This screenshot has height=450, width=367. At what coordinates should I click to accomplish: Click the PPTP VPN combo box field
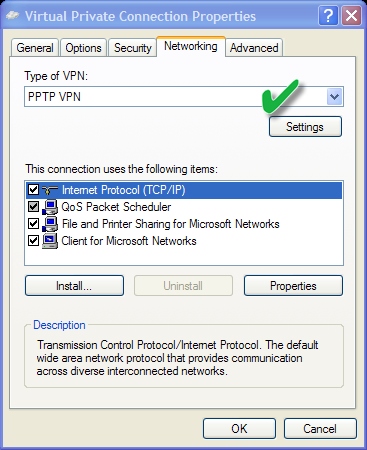(x=184, y=97)
